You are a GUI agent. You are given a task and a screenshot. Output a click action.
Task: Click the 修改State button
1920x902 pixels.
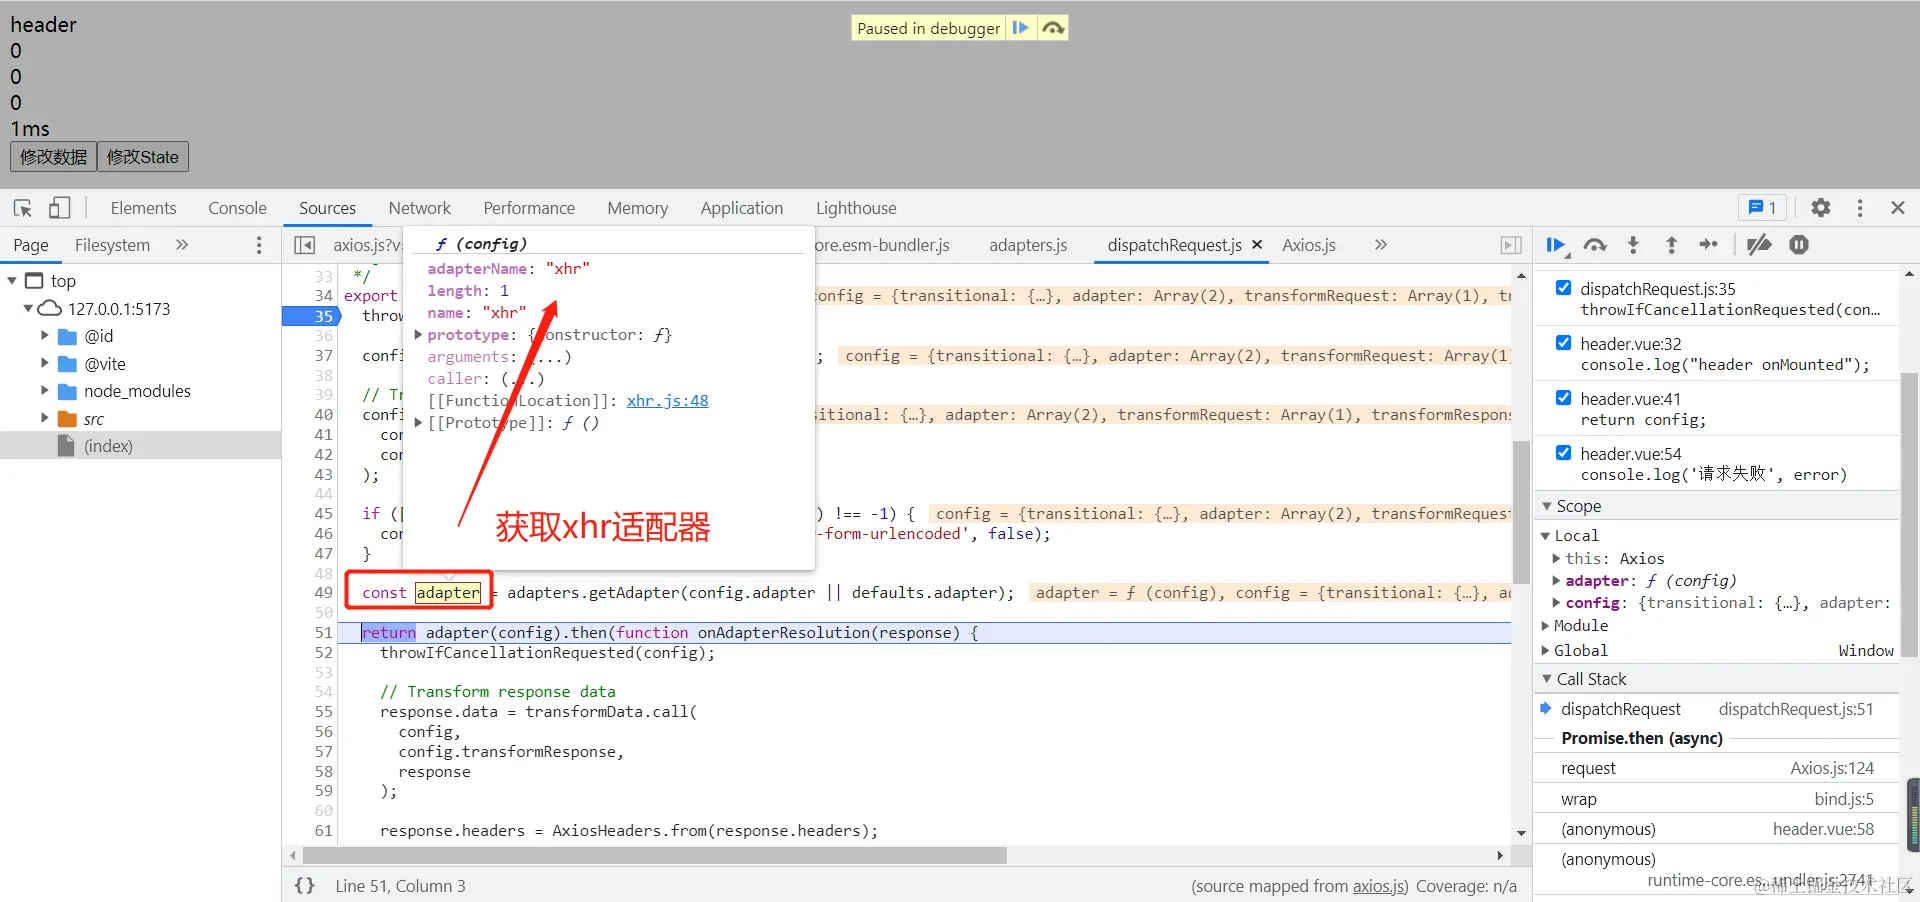142,157
